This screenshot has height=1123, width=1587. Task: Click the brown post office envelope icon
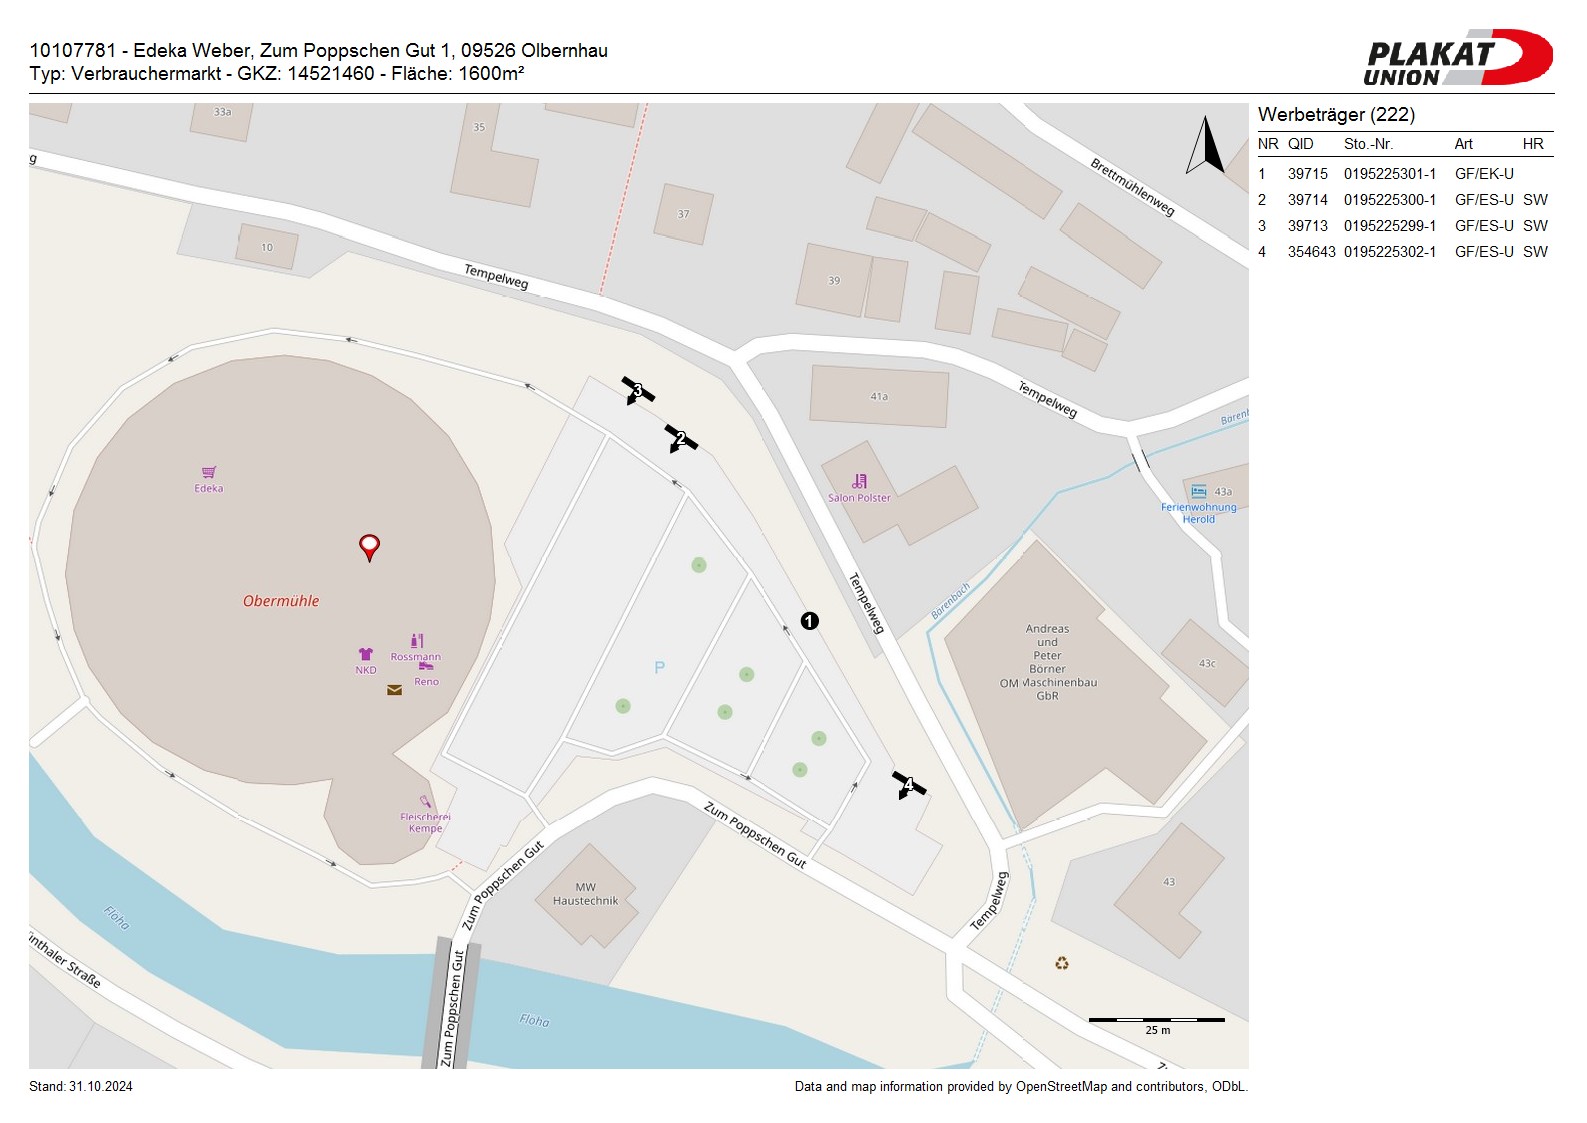pos(395,690)
